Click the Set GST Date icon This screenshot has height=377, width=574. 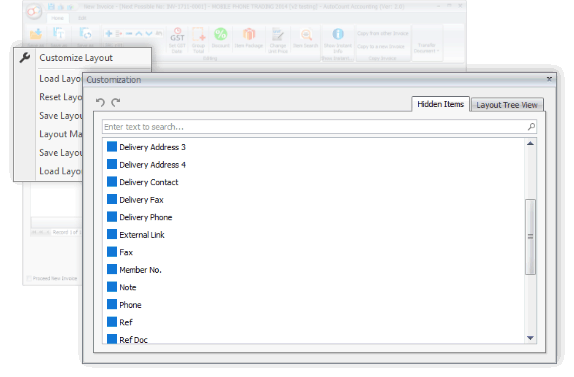pyautogui.click(x=177, y=35)
